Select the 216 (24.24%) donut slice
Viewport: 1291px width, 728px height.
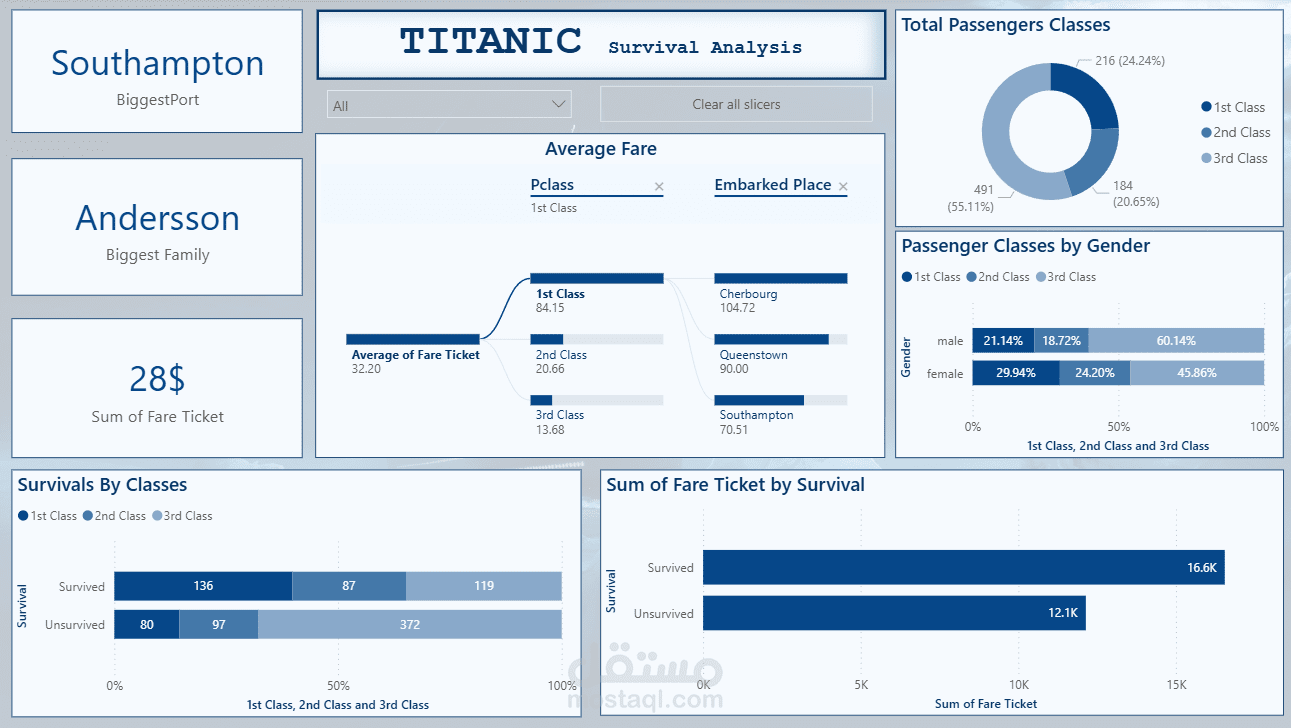click(x=1089, y=96)
